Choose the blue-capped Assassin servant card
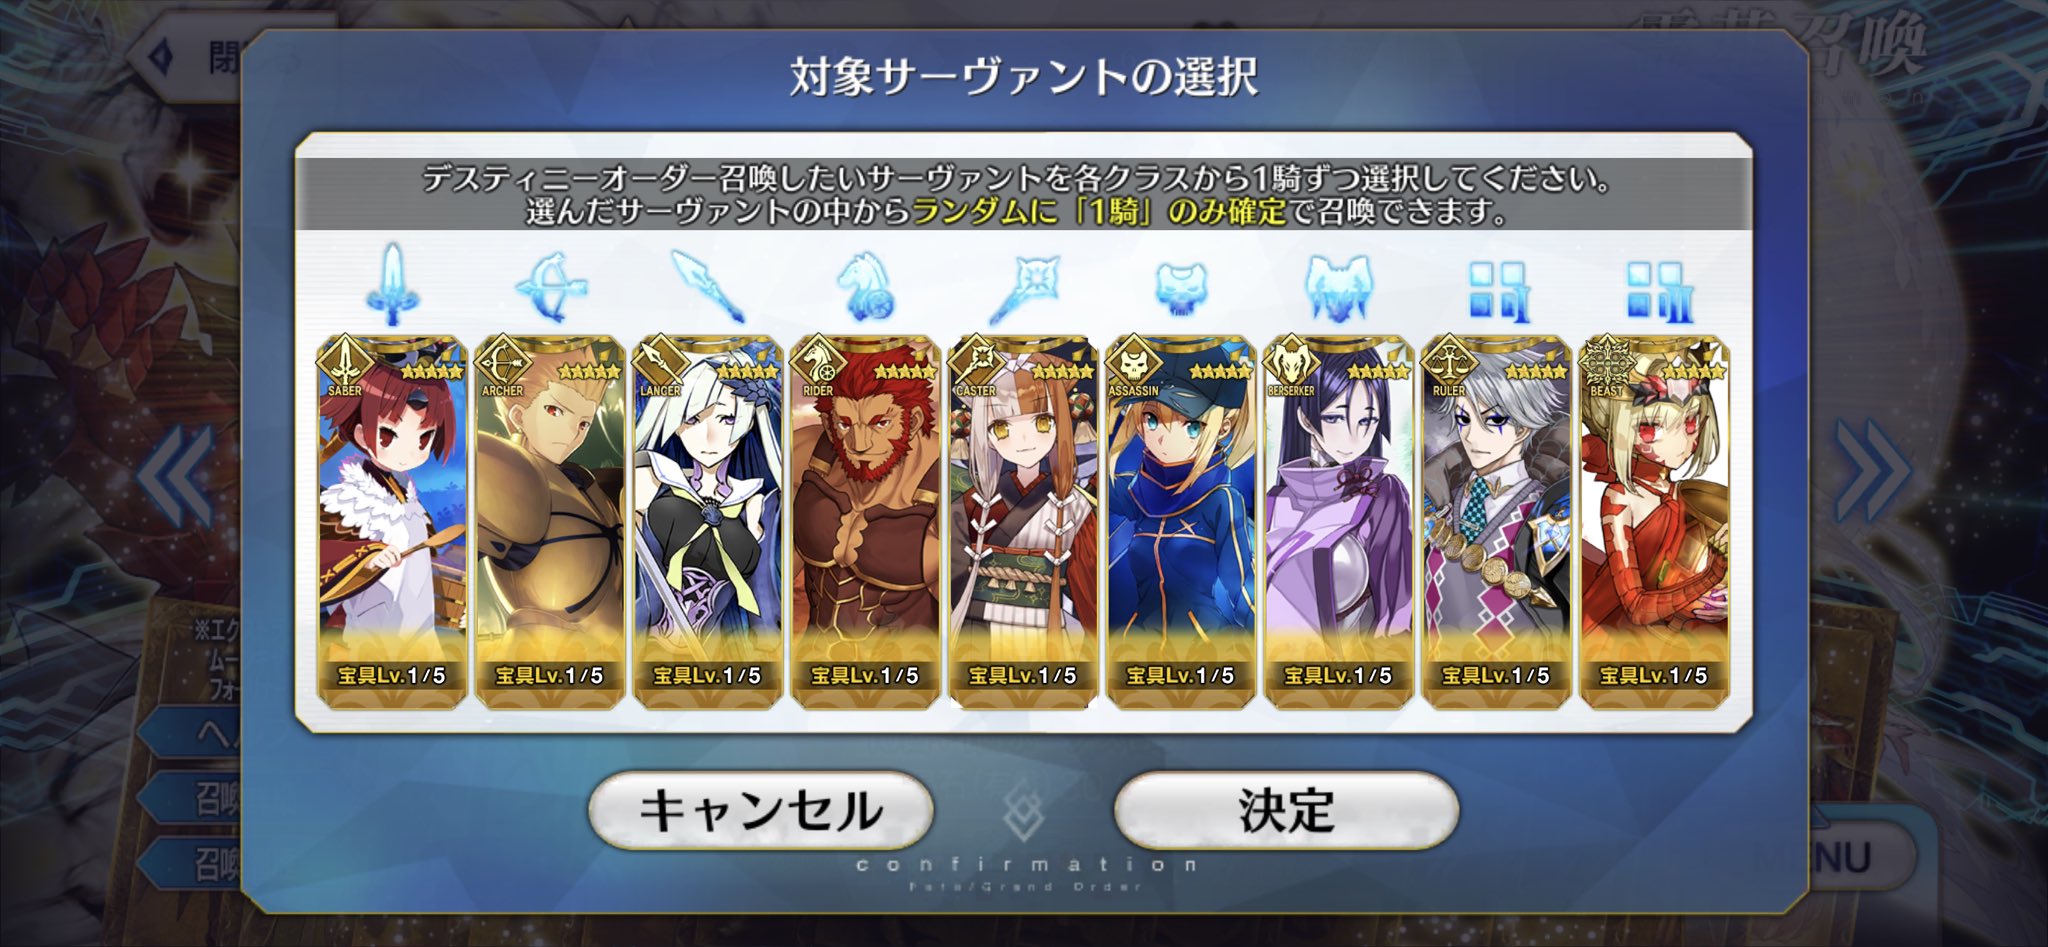 (1181, 522)
